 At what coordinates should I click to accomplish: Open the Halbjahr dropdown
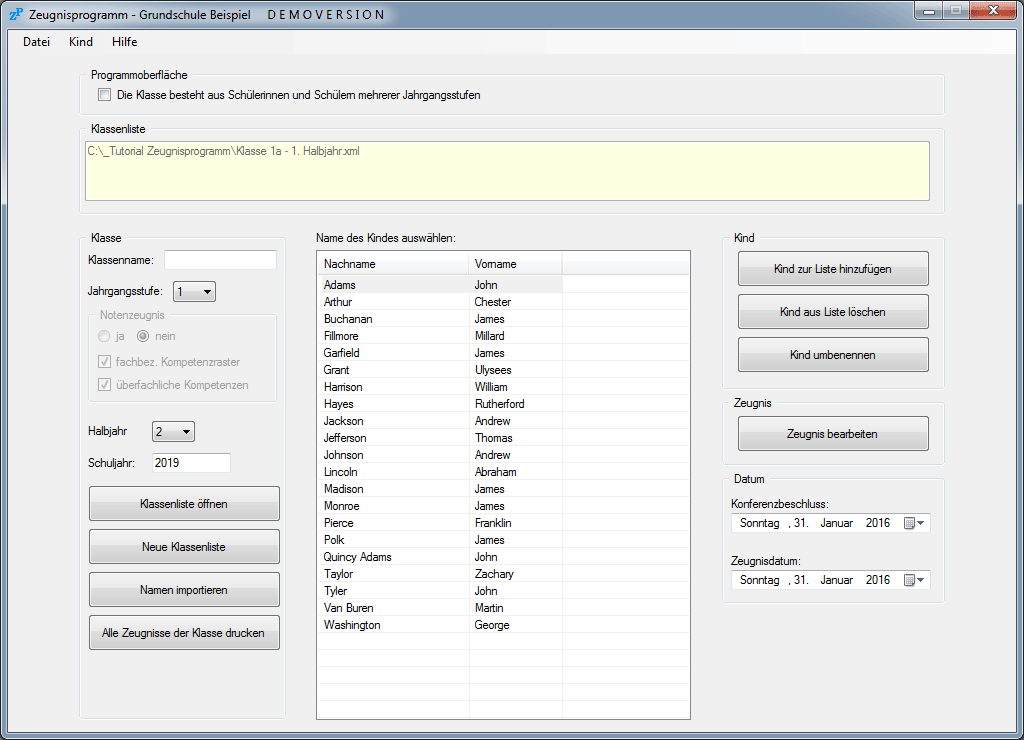coord(173,432)
